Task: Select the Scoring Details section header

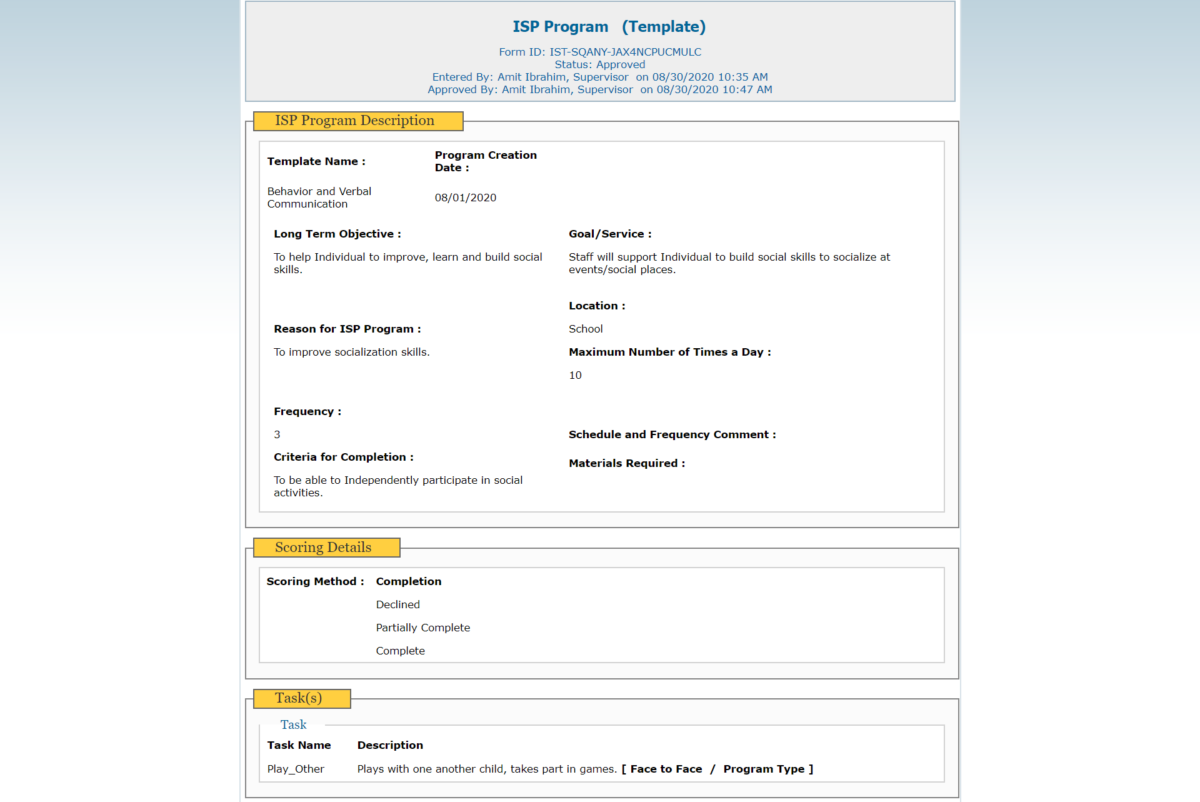Action: [323, 548]
